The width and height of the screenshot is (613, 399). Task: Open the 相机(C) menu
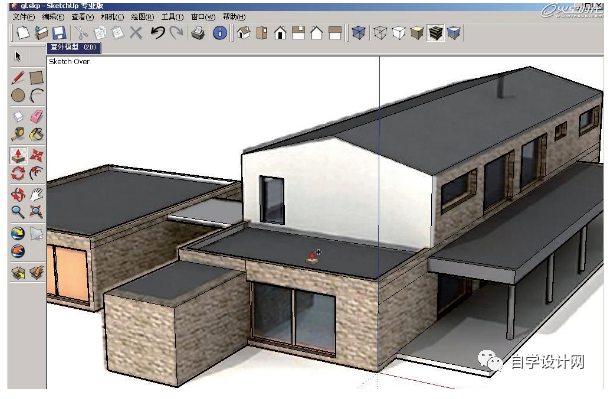coord(112,17)
